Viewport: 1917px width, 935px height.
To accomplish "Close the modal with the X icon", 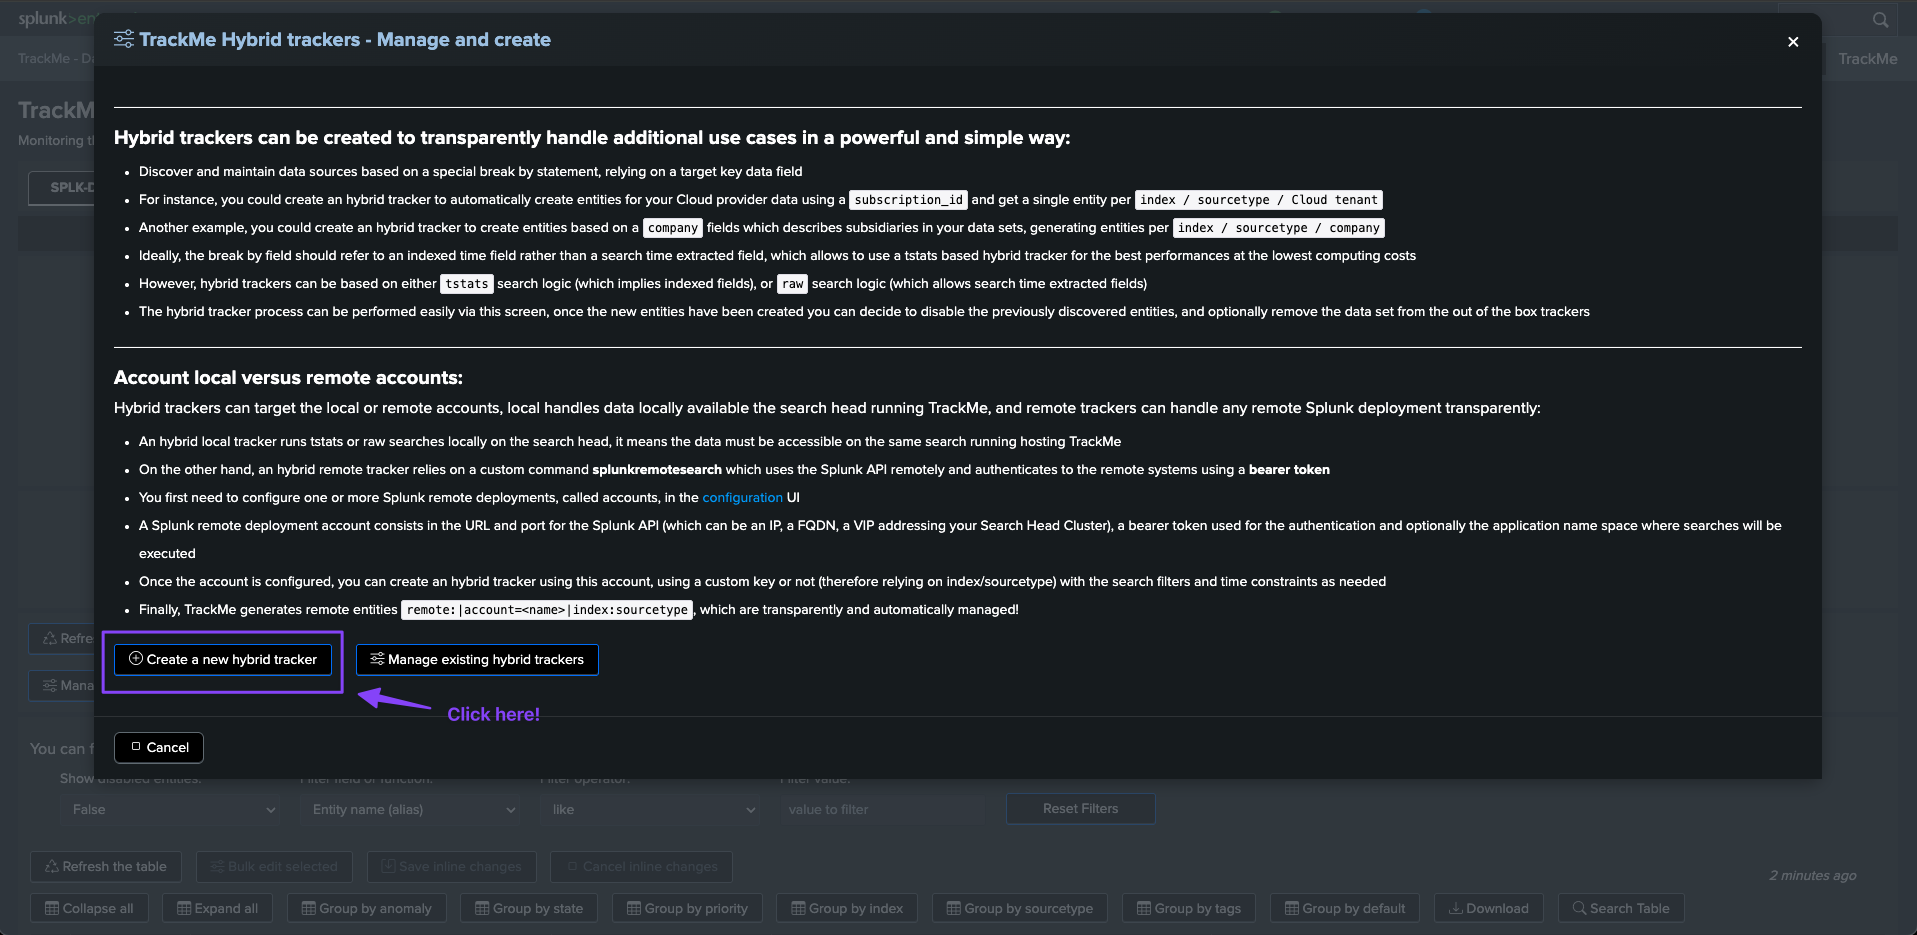I will coord(1792,42).
